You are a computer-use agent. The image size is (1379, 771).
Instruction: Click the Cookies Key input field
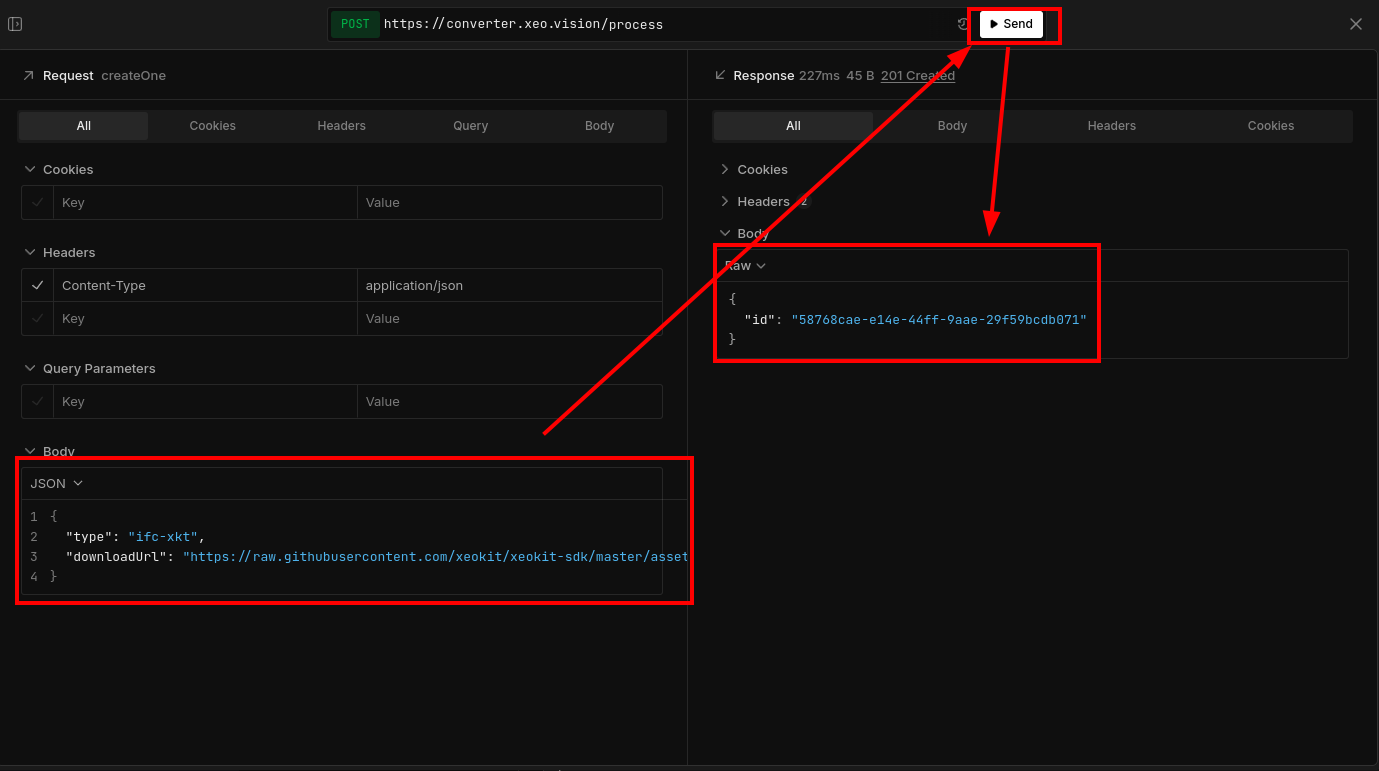pyautogui.click(x=205, y=203)
